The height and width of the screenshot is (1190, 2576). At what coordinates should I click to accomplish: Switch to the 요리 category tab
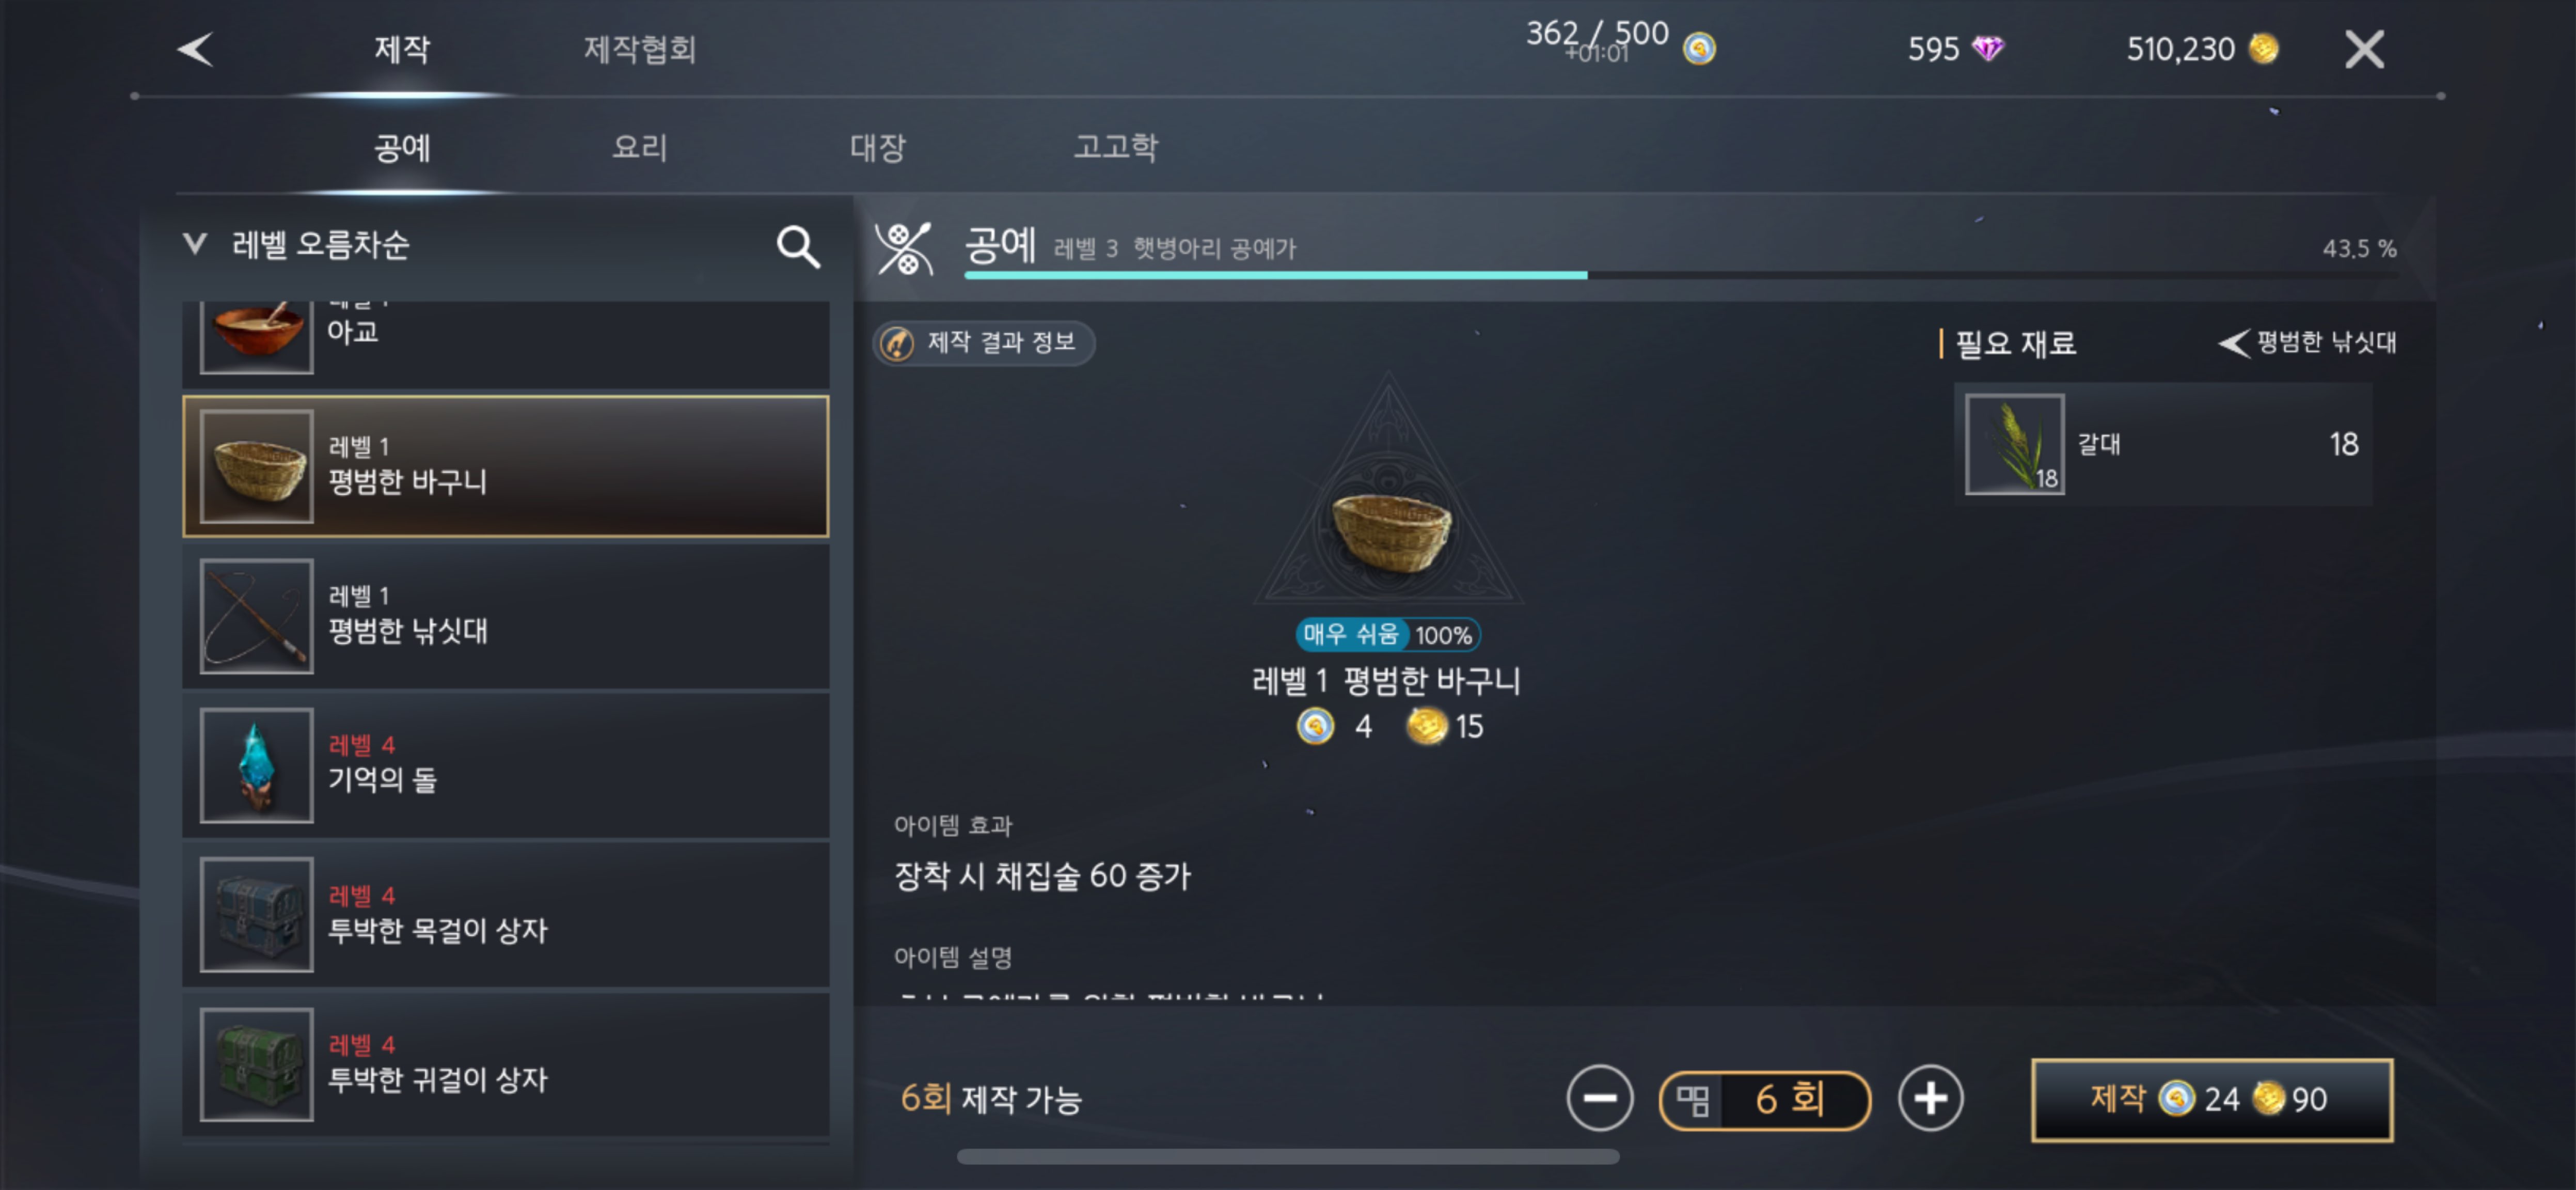coord(640,147)
